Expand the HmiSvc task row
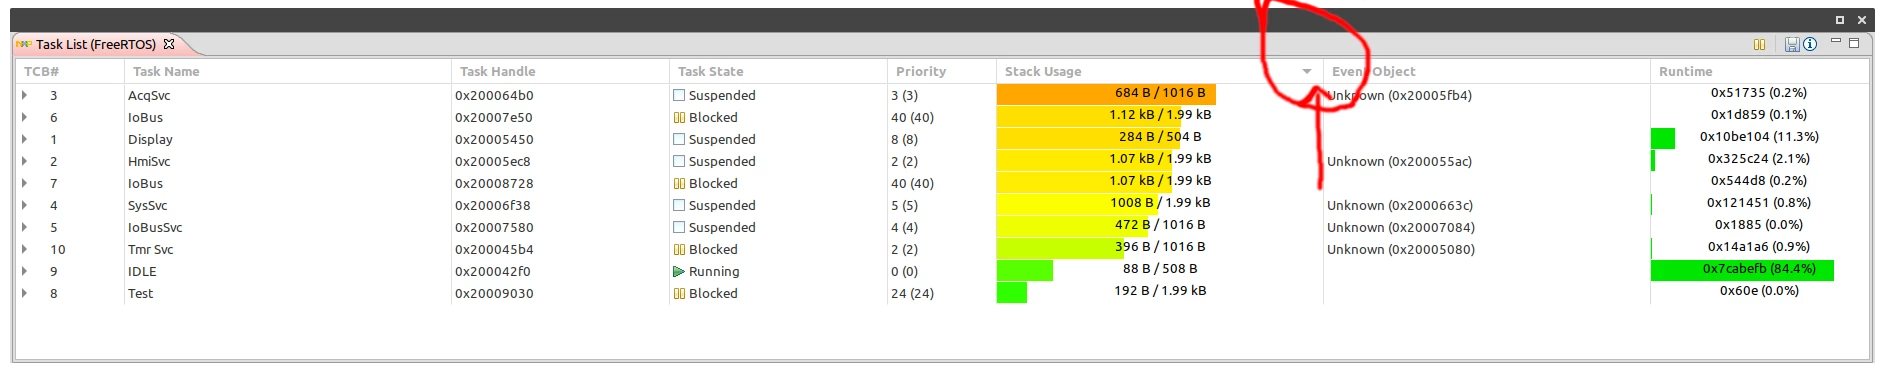The height and width of the screenshot is (373, 1885). 24,161
